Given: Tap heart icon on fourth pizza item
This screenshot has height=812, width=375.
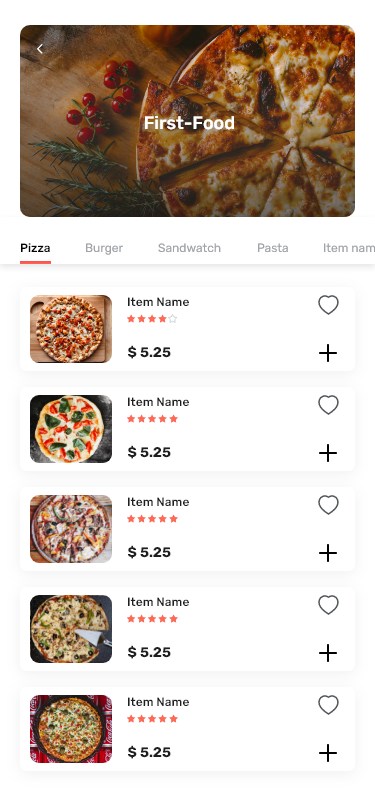Looking at the screenshot, I should [328, 605].
